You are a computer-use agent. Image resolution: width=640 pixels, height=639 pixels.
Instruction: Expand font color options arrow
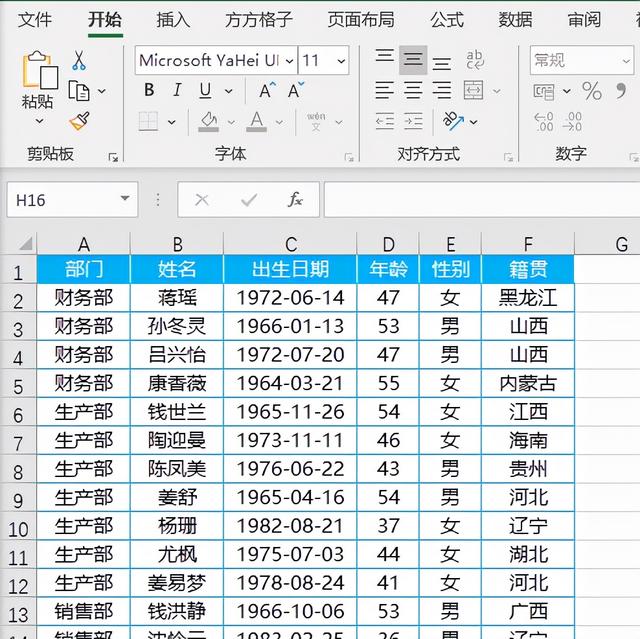(x=279, y=122)
